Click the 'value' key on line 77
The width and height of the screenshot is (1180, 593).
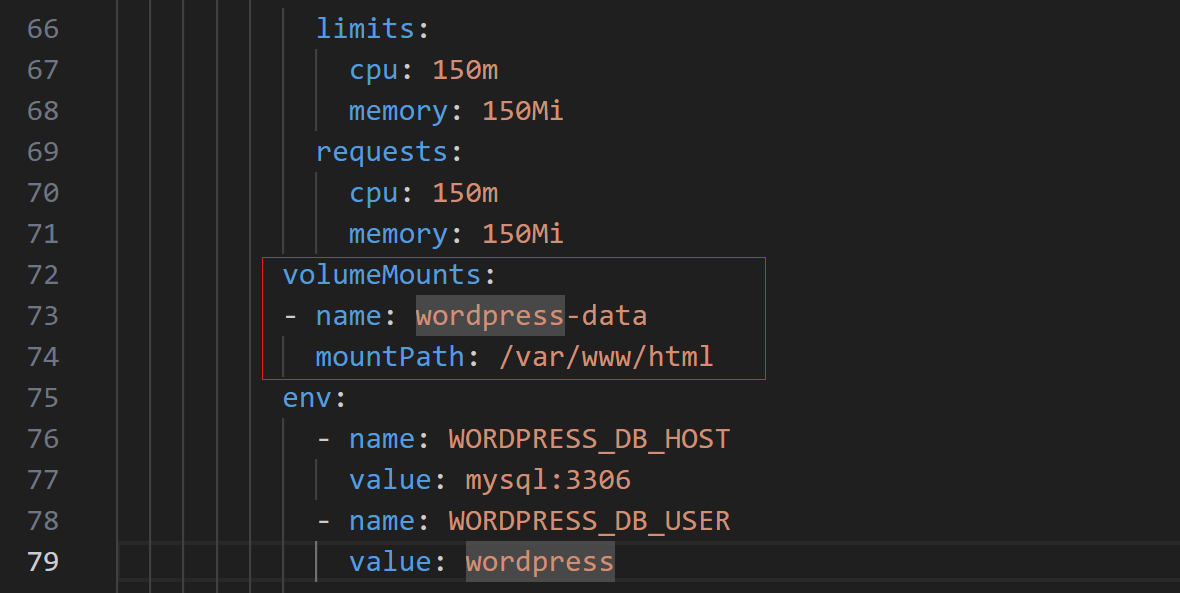coord(390,480)
